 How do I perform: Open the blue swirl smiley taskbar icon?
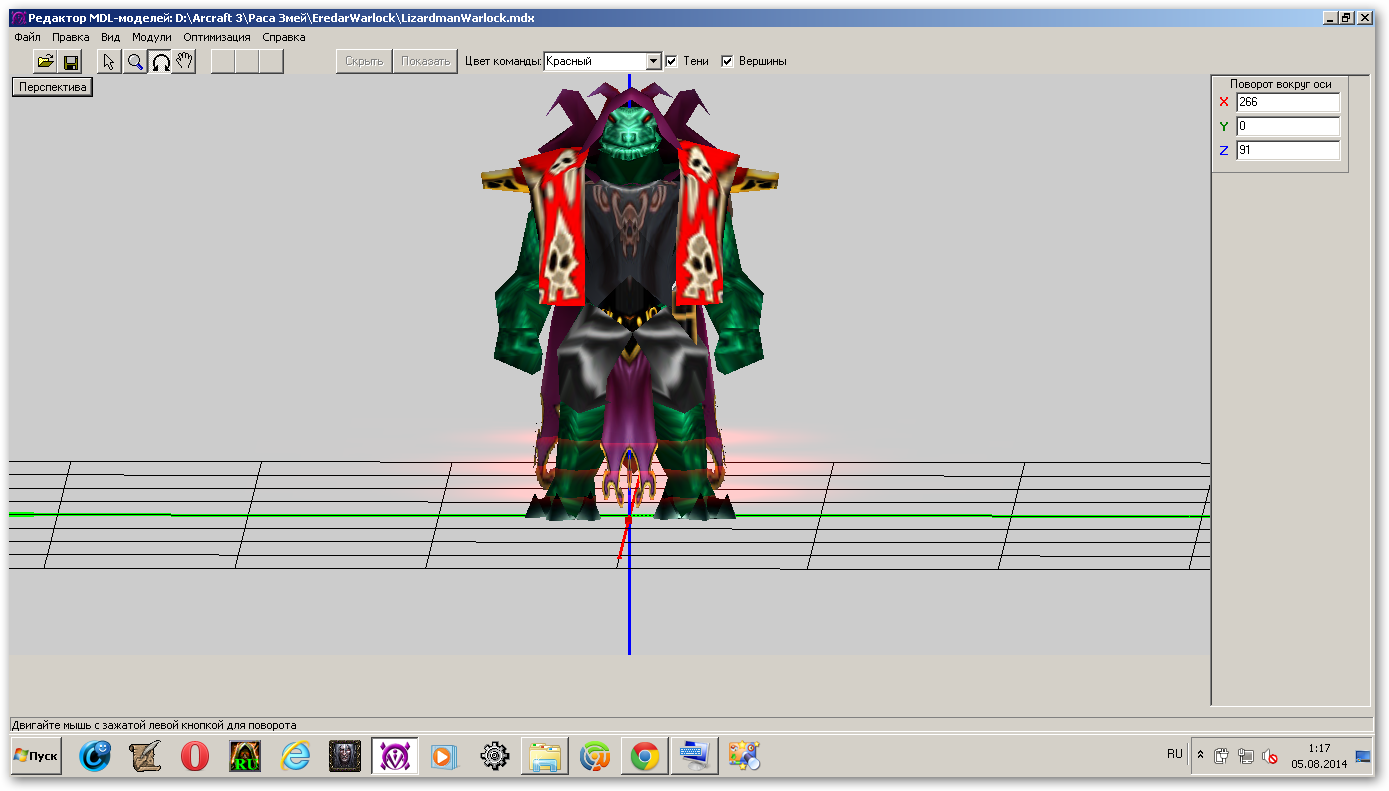[x=95, y=757]
